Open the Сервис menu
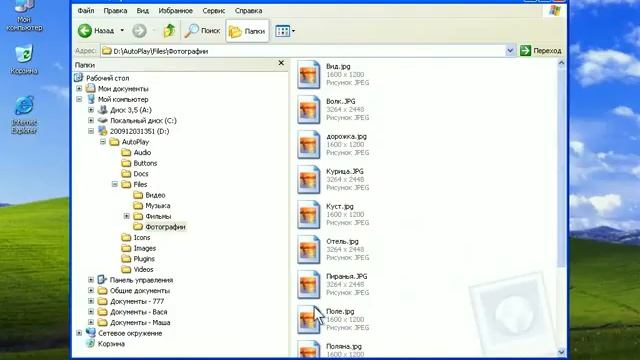The height and width of the screenshot is (360, 640). click(213, 11)
